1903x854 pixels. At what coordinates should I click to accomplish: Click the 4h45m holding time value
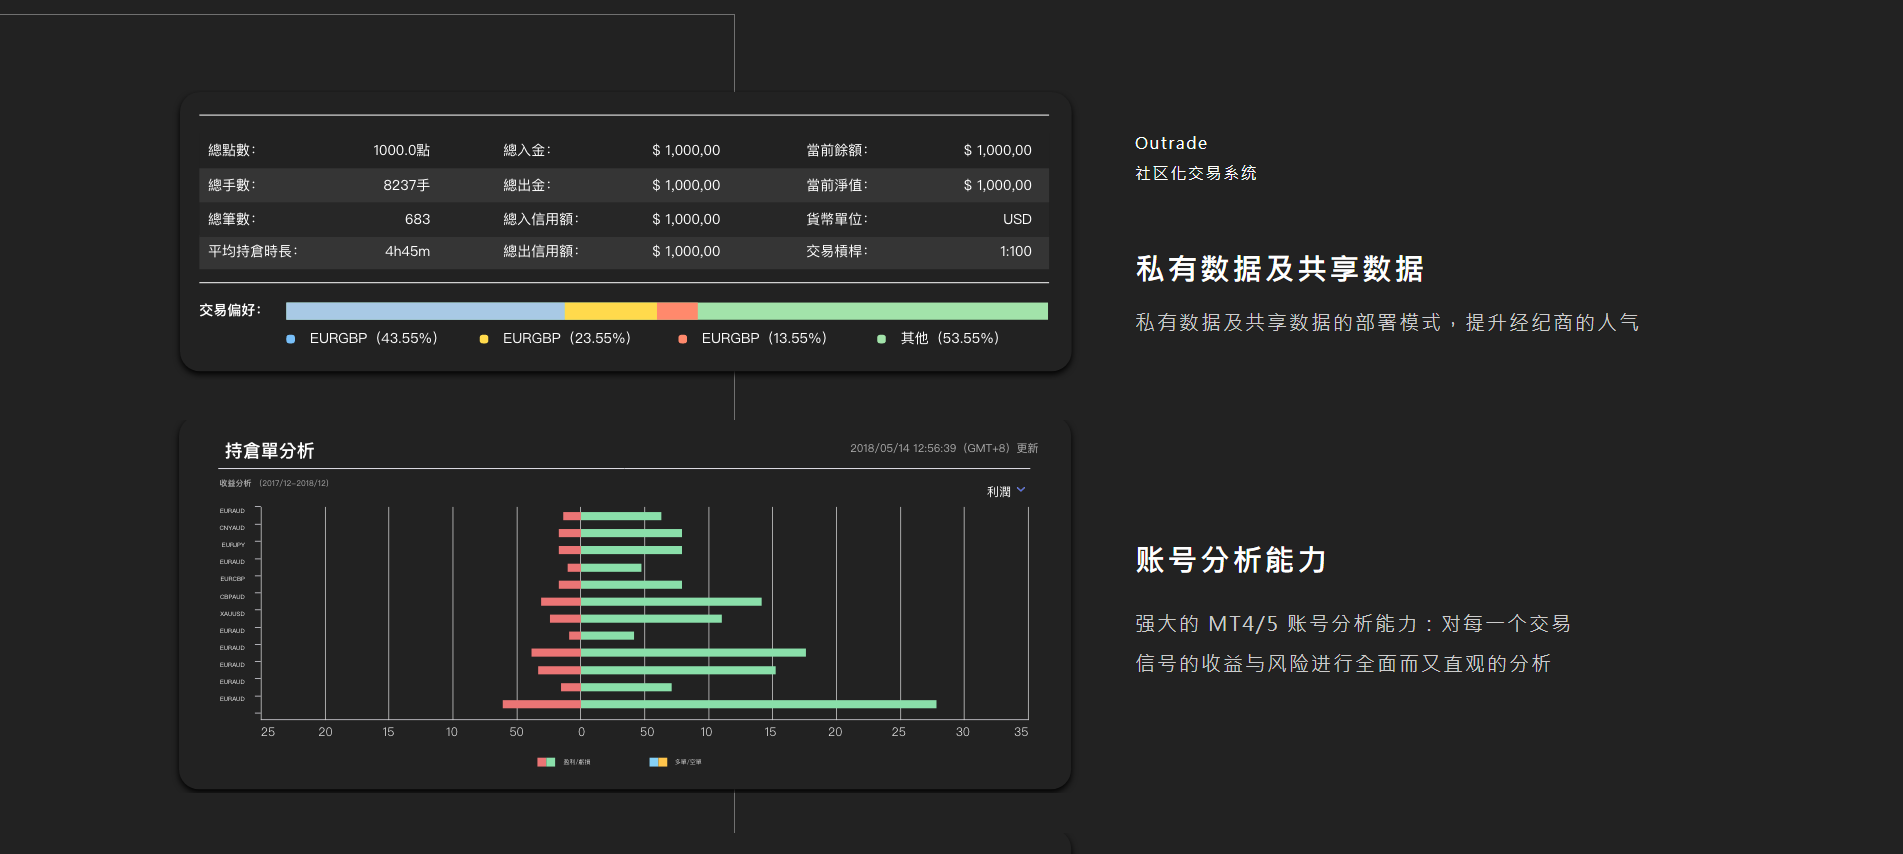(408, 251)
